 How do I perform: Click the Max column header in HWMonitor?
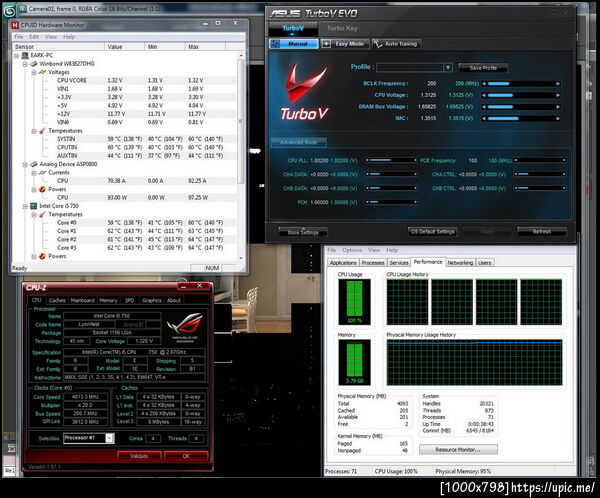click(205, 47)
